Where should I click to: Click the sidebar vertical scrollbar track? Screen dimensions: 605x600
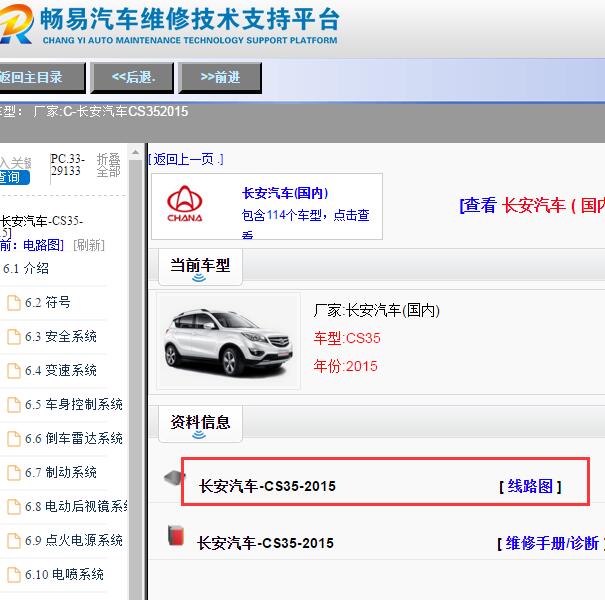(x=135, y=380)
